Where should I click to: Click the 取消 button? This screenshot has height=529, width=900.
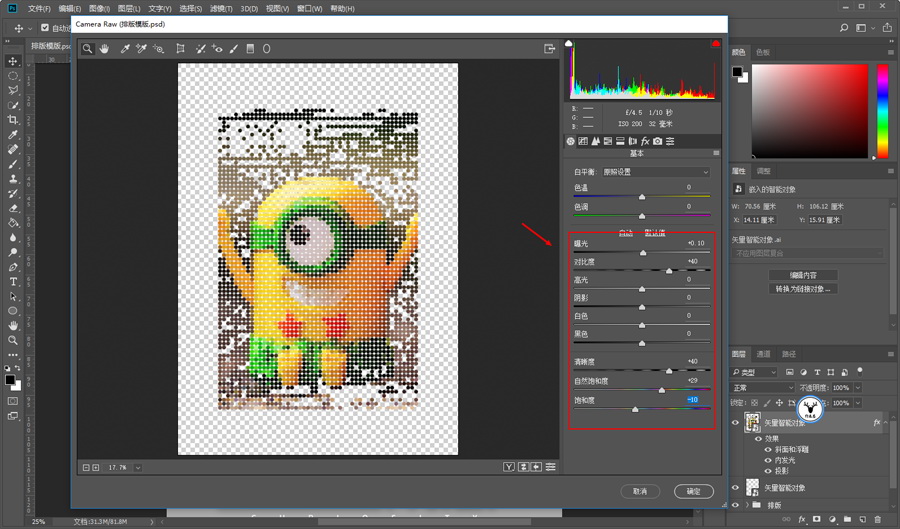tap(640, 491)
